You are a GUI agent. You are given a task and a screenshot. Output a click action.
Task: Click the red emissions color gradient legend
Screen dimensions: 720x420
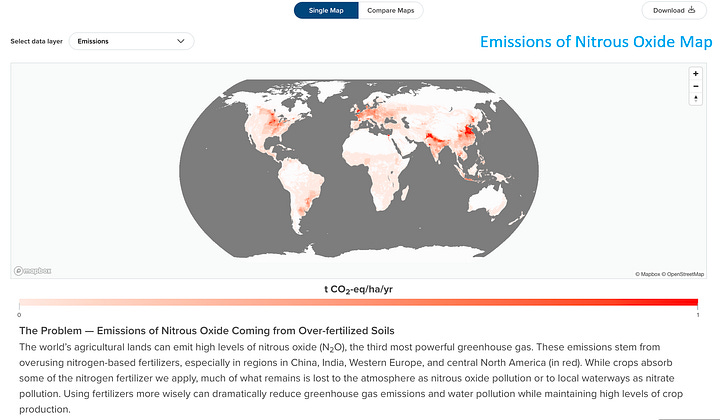[358, 302]
